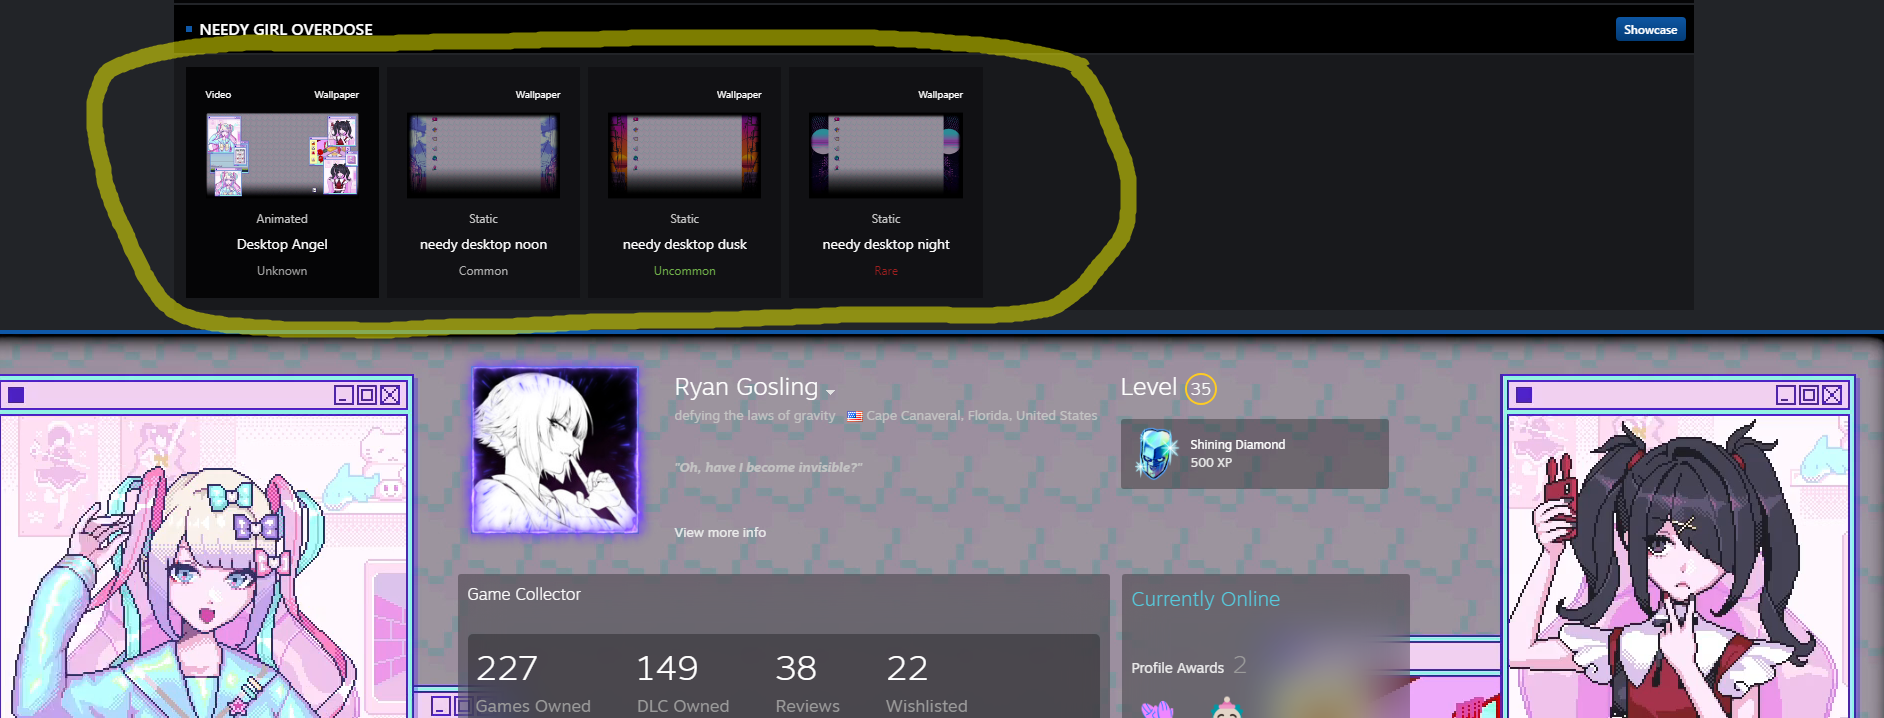Image resolution: width=1884 pixels, height=718 pixels.
Task: Open the needy desktop noon wallpaper thumbnail
Action: tap(483, 155)
